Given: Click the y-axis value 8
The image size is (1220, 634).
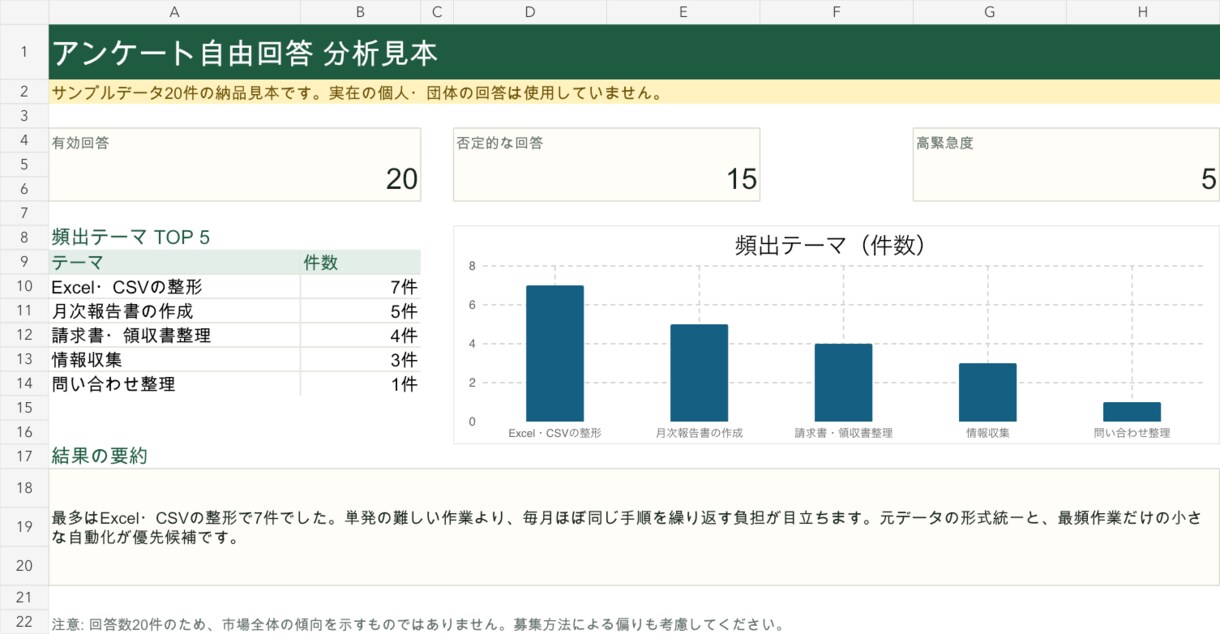Looking at the screenshot, I should coord(472,266).
